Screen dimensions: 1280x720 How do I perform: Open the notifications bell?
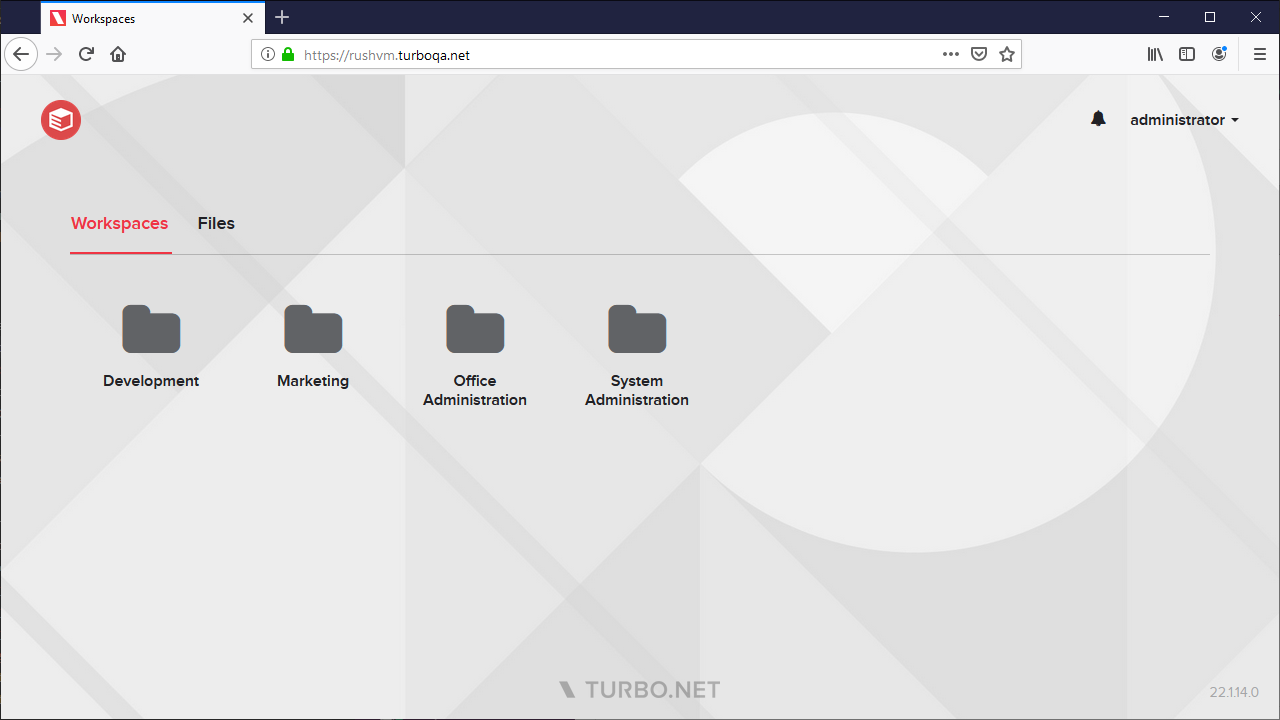pyautogui.click(x=1098, y=118)
